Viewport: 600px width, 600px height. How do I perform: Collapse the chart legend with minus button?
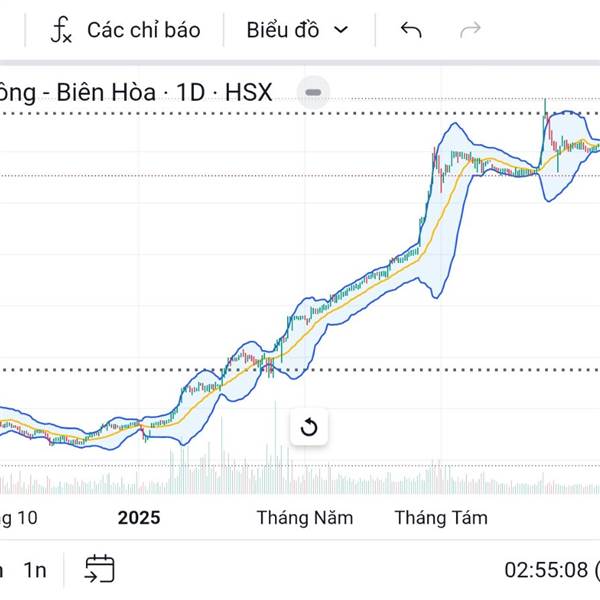click(x=313, y=93)
